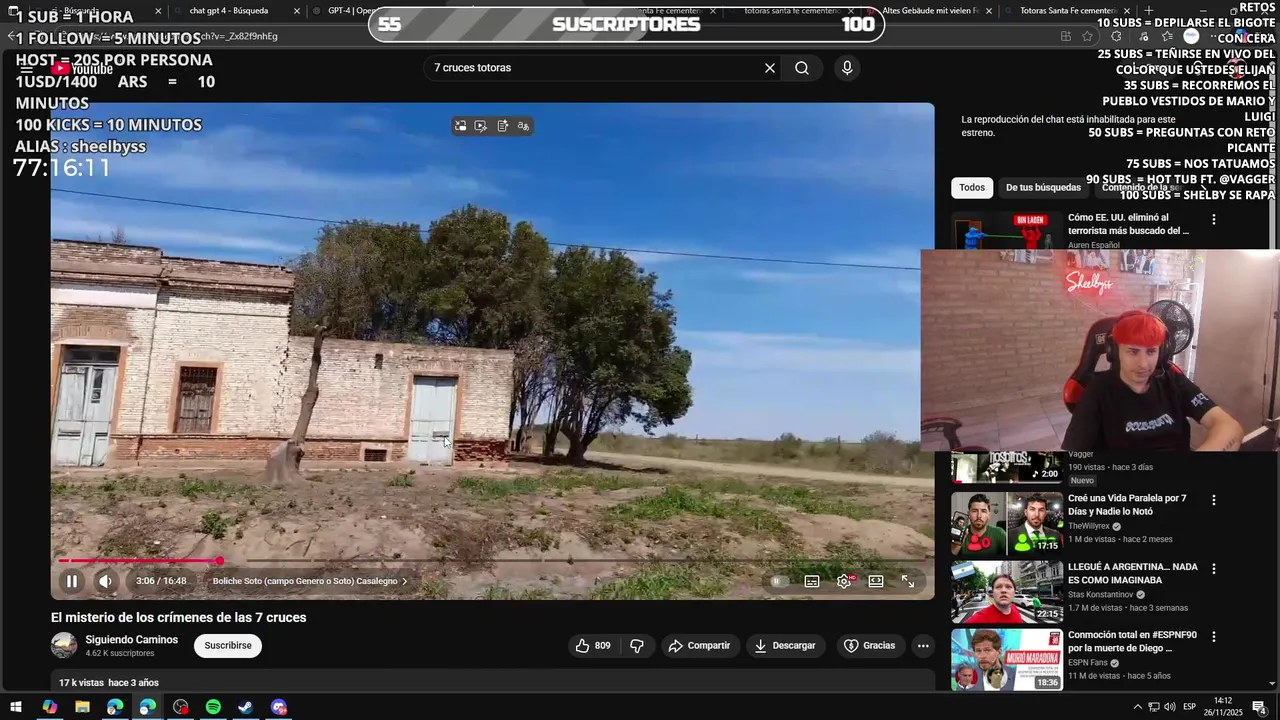
Task: Open browser extensions puzzle icon
Action: (x=1117, y=36)
